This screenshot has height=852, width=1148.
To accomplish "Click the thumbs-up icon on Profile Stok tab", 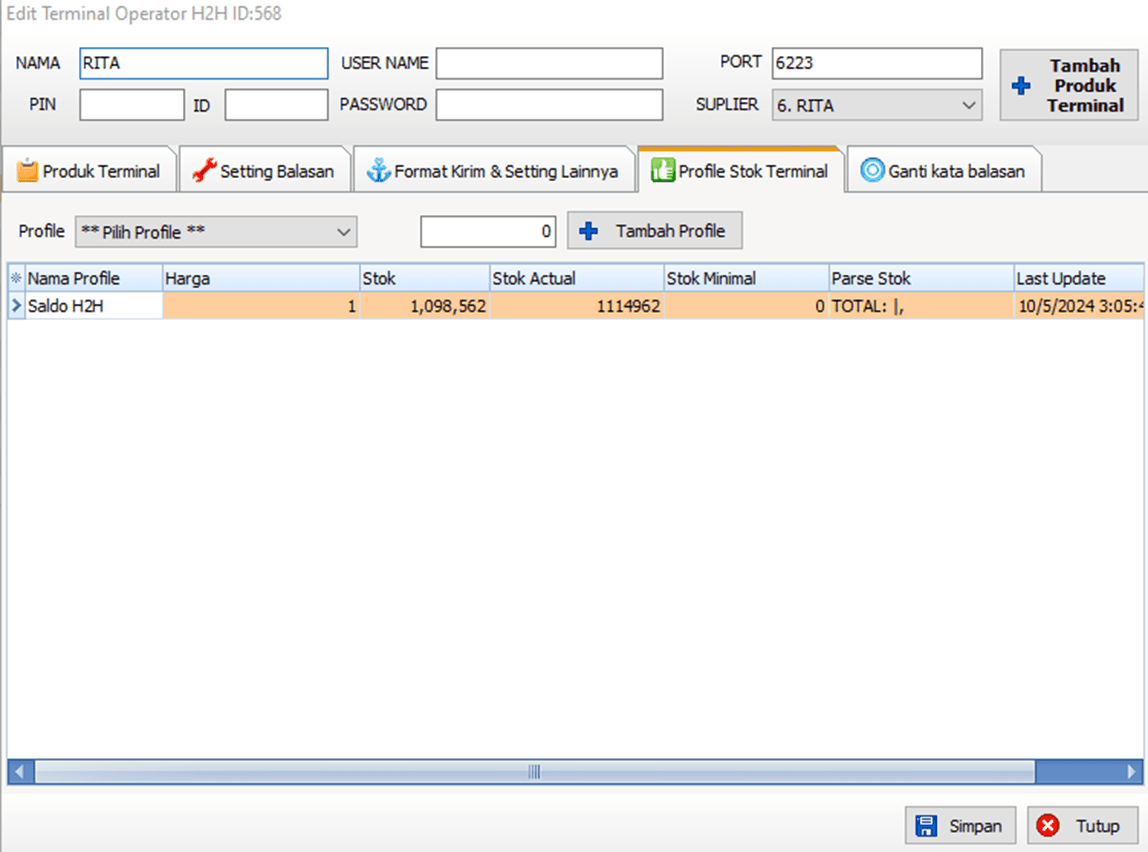I will coord(662,171).
